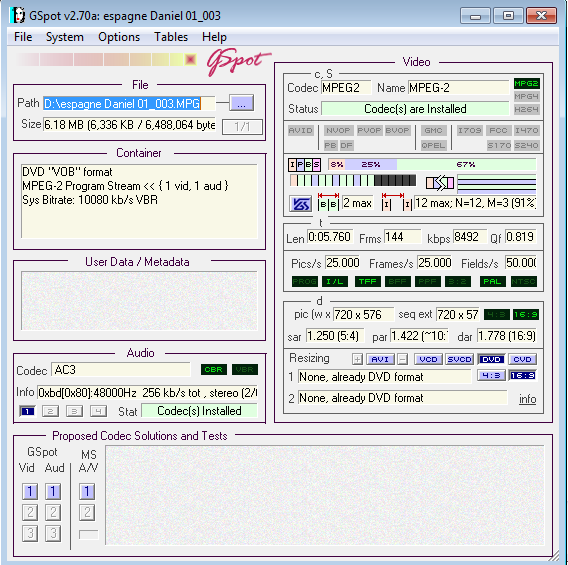Click the red X at progress bar end
This screenshot has height=565, width=568.
[190, 59]
